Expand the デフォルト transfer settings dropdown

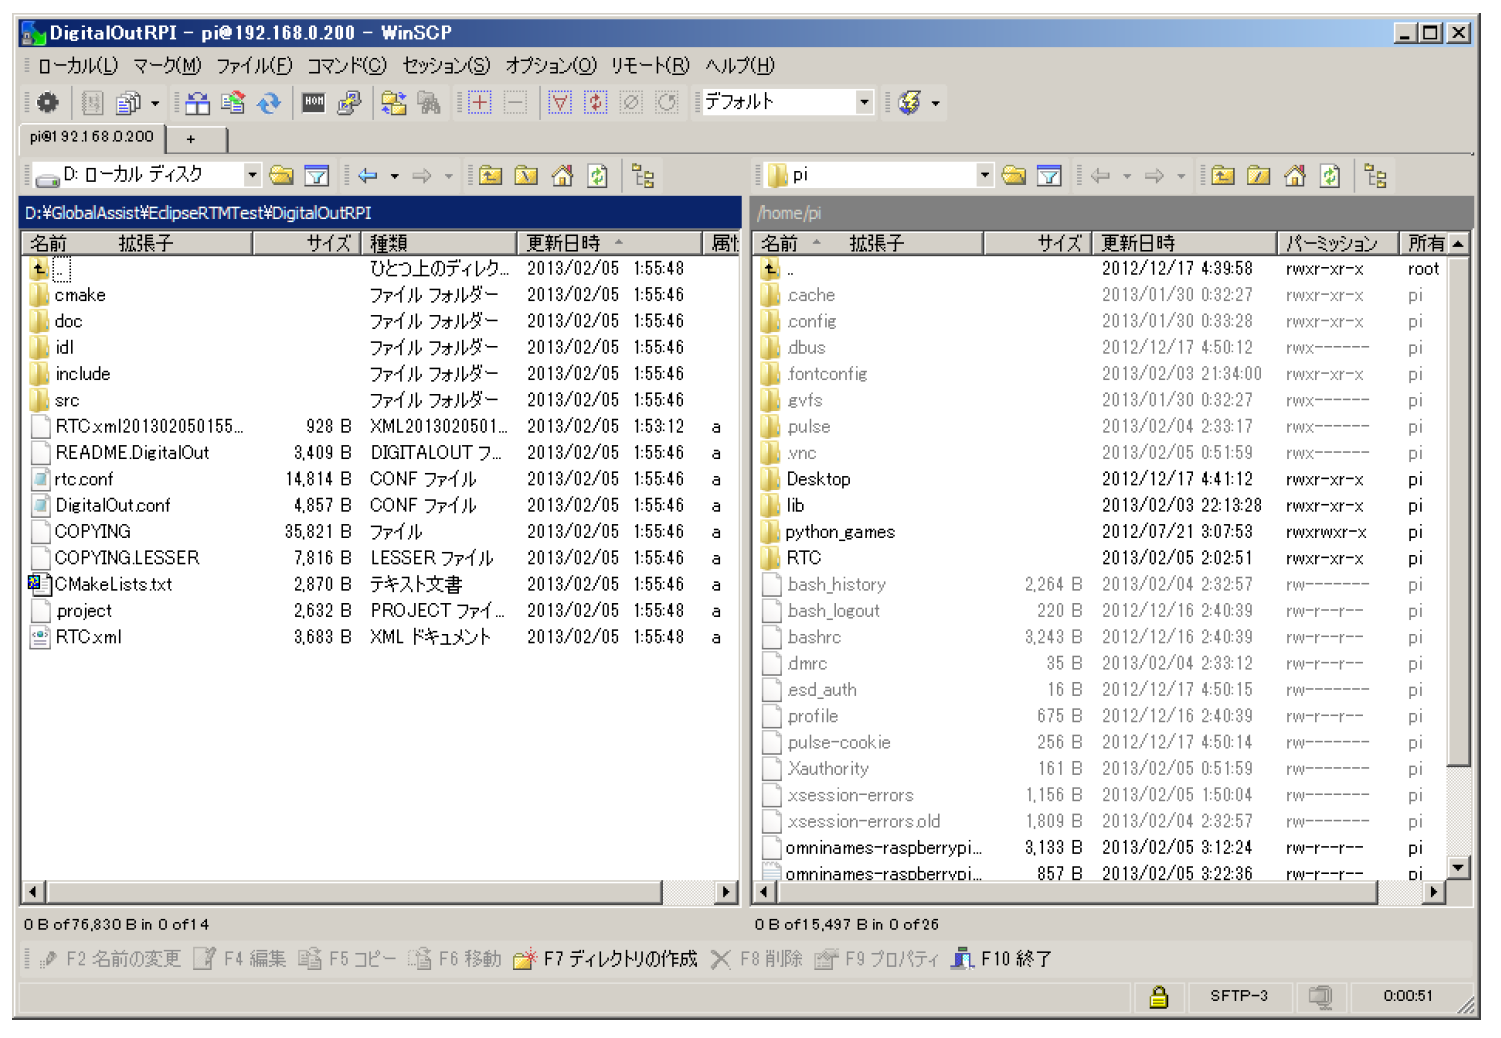tap(864, 102)
